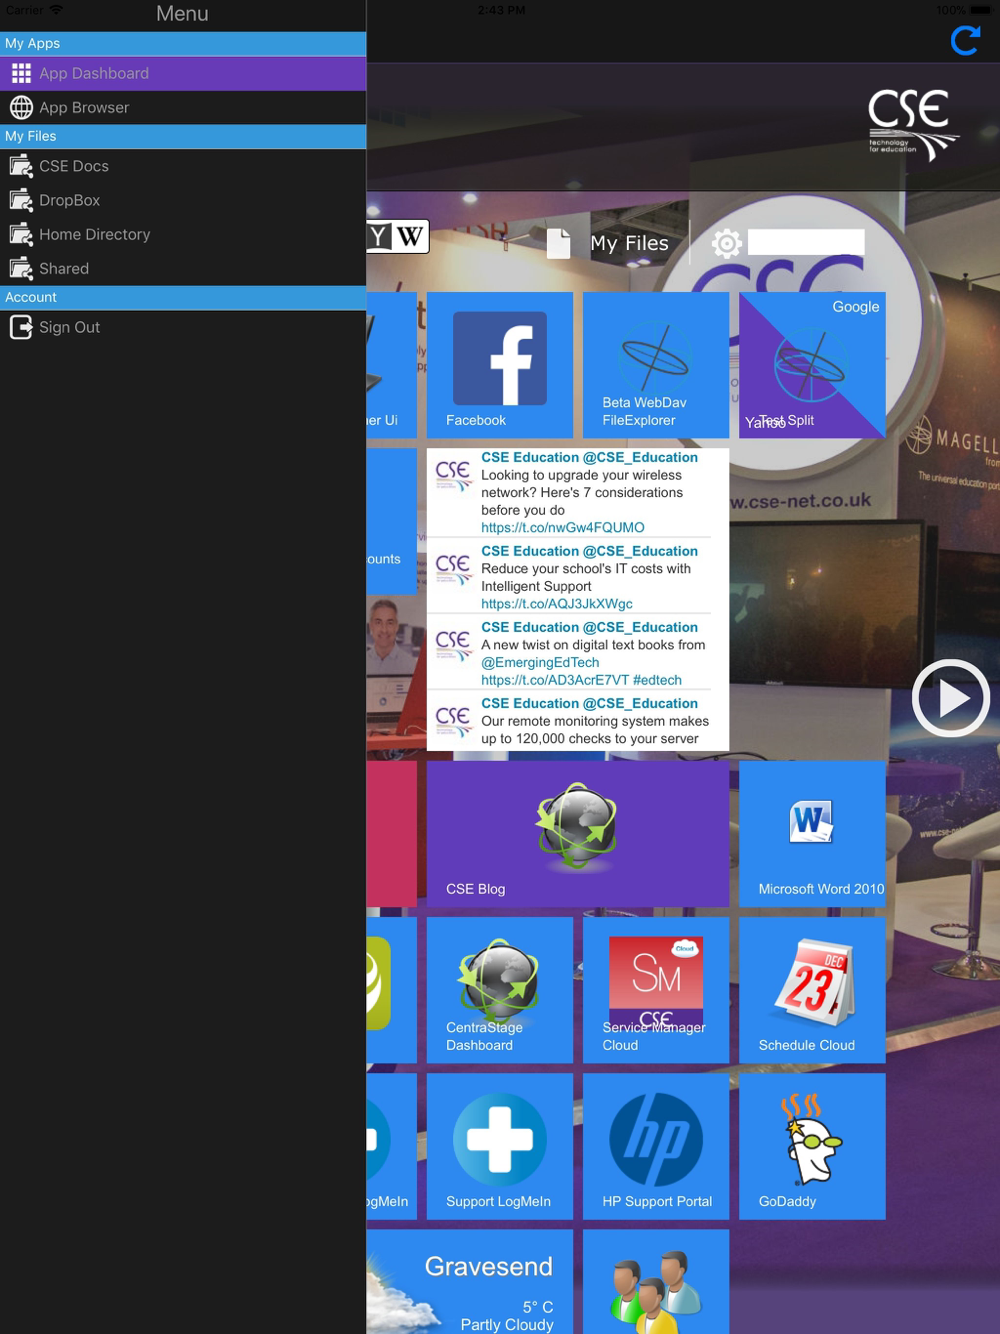
Task: Open CentraStage Dashboard tile
Action: (x=499, y=989)
